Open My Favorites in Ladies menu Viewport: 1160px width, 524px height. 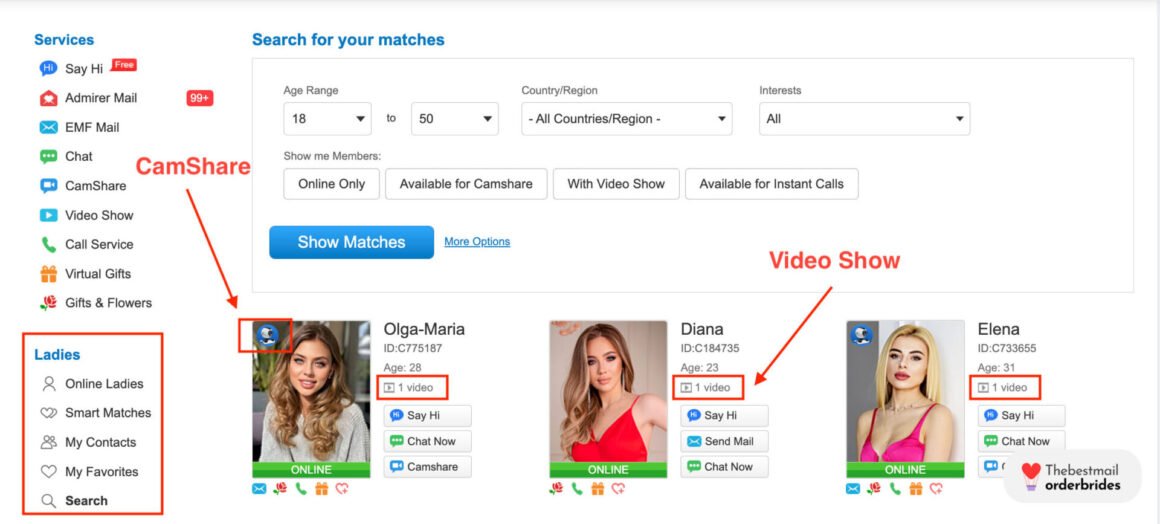point(101,471)
